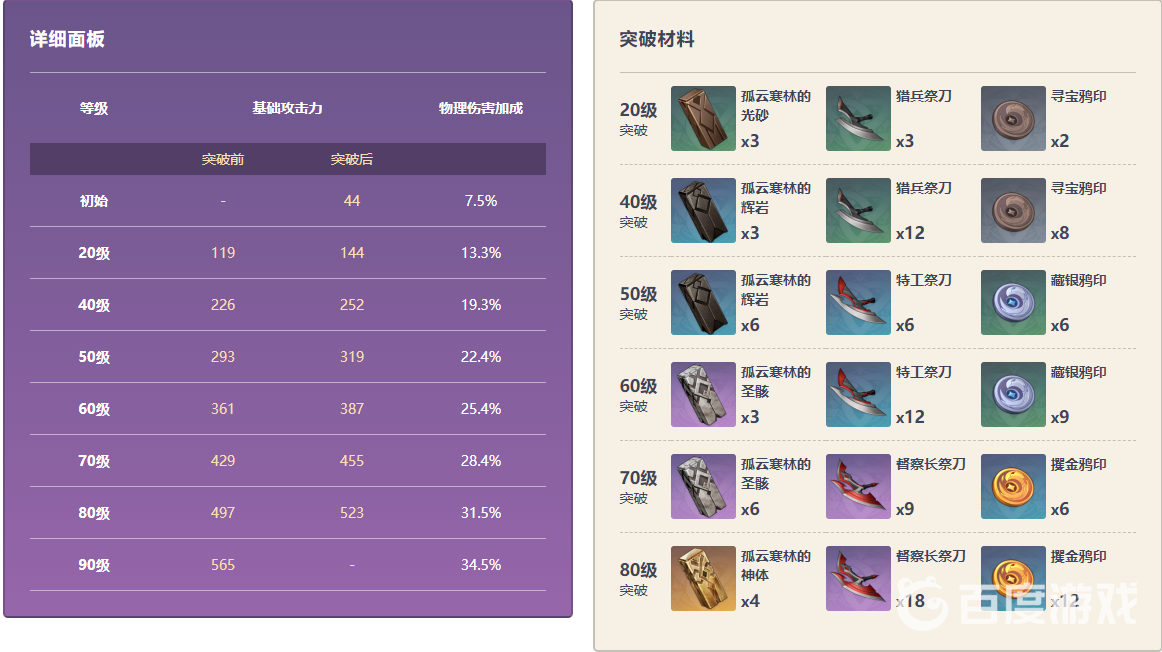1162x652 pixels.
Task: Click the 突破材料 section heading
Action: pyautogui.click(x=656, y=40)
